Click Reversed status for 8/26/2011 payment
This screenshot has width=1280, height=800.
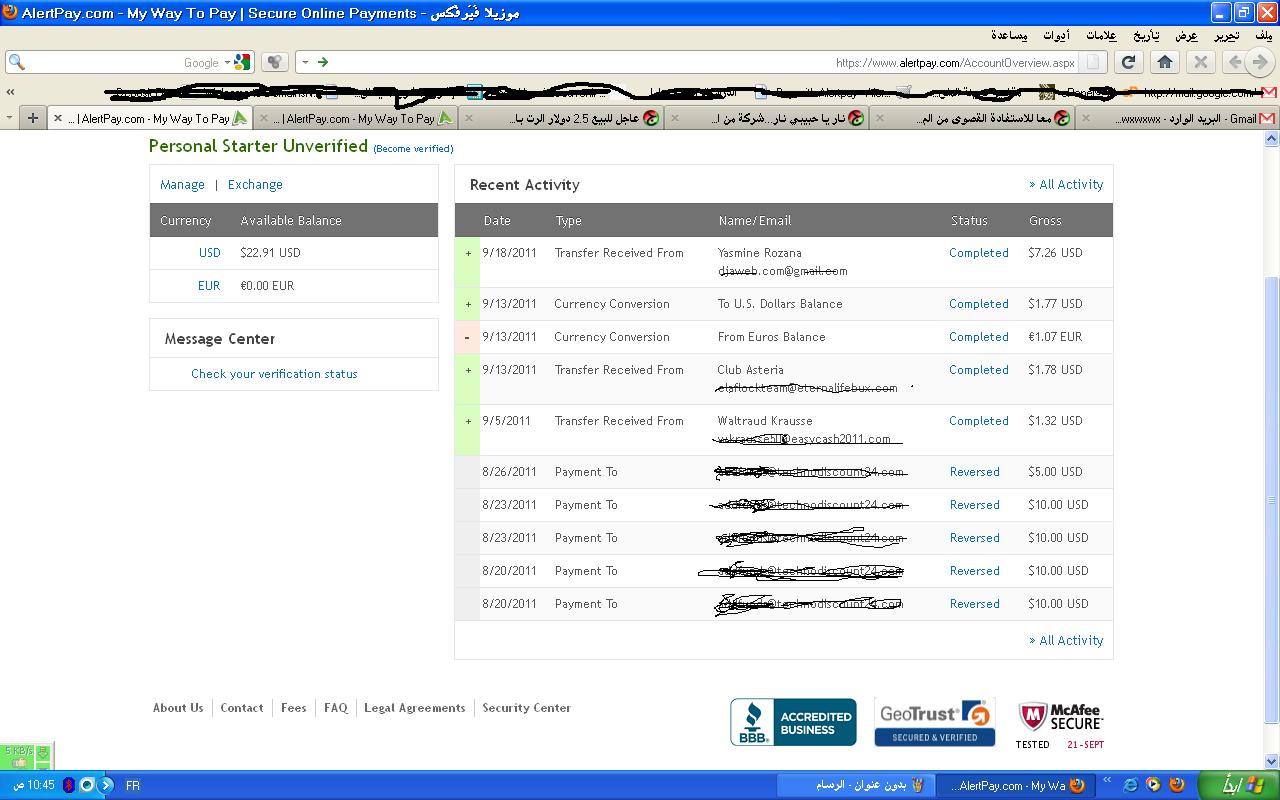(974, 472)
